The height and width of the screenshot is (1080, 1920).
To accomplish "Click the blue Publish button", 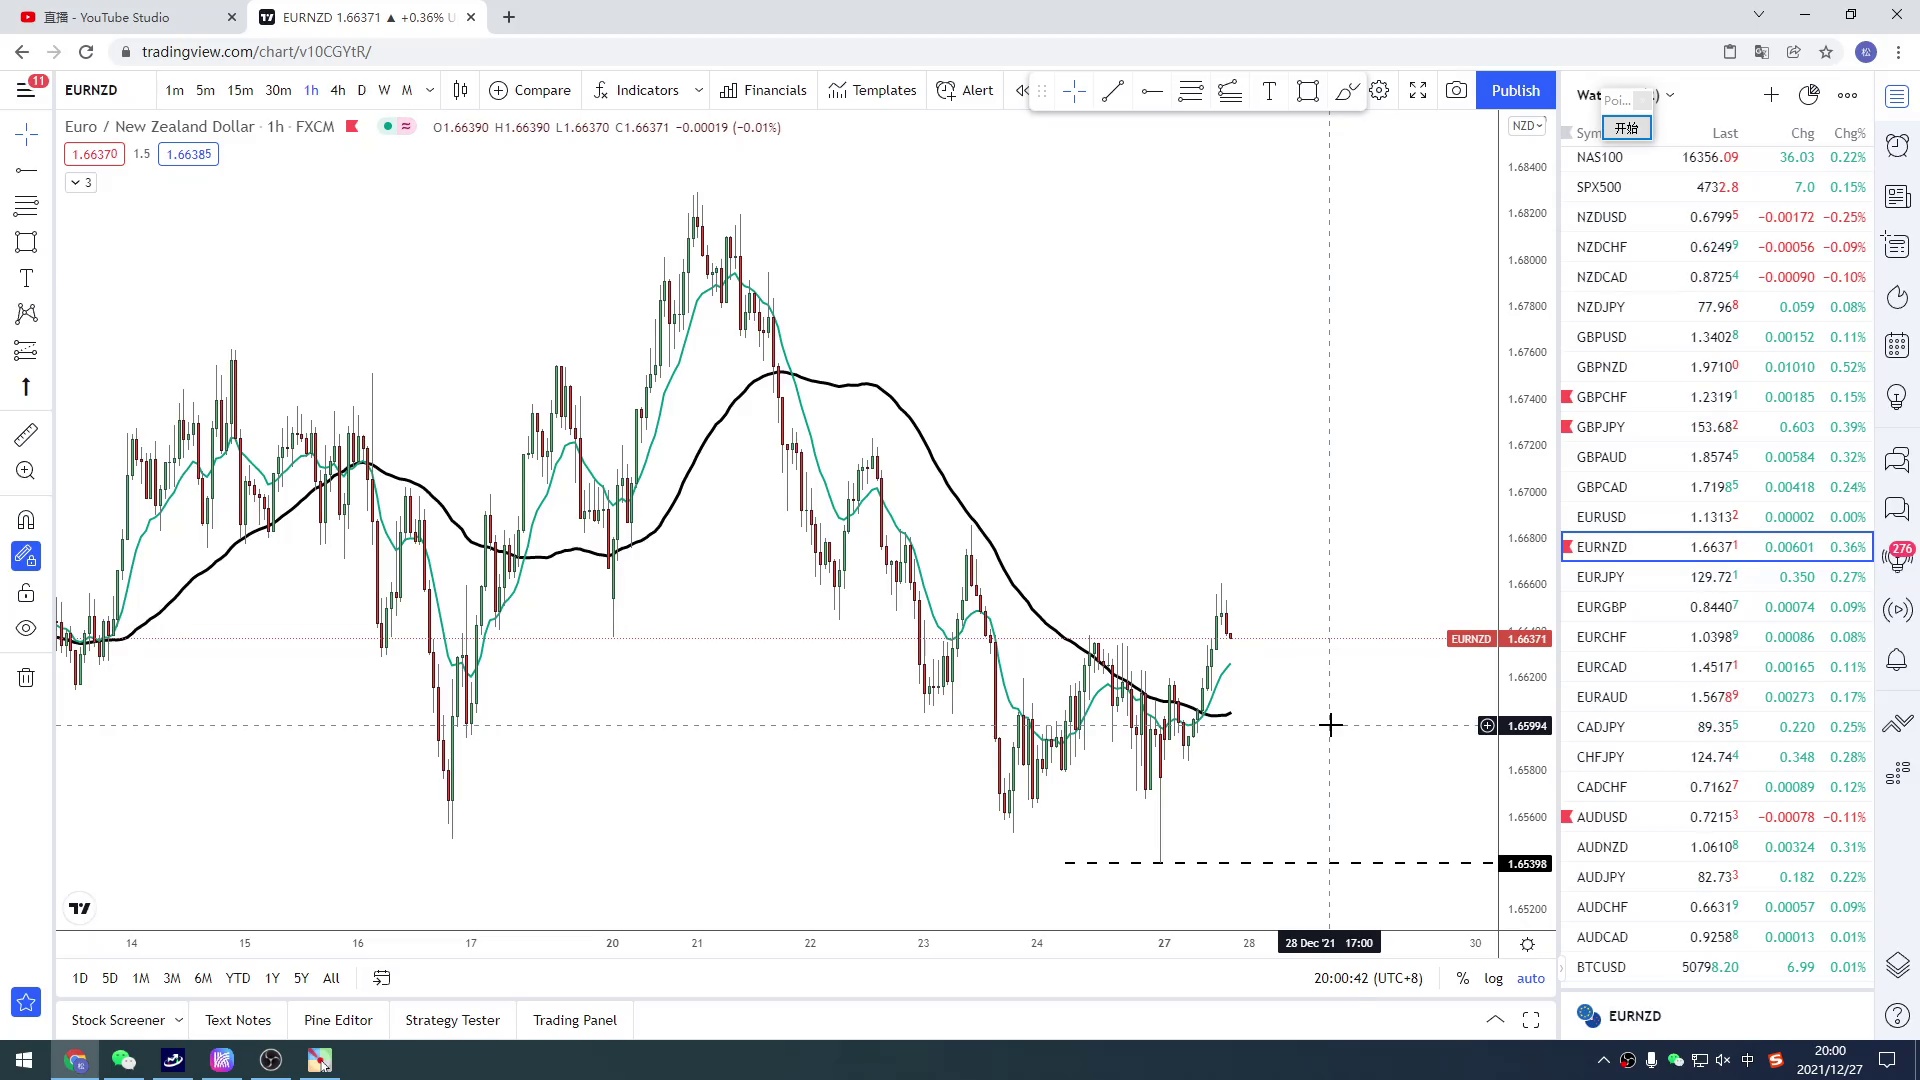I will 1515,90.
